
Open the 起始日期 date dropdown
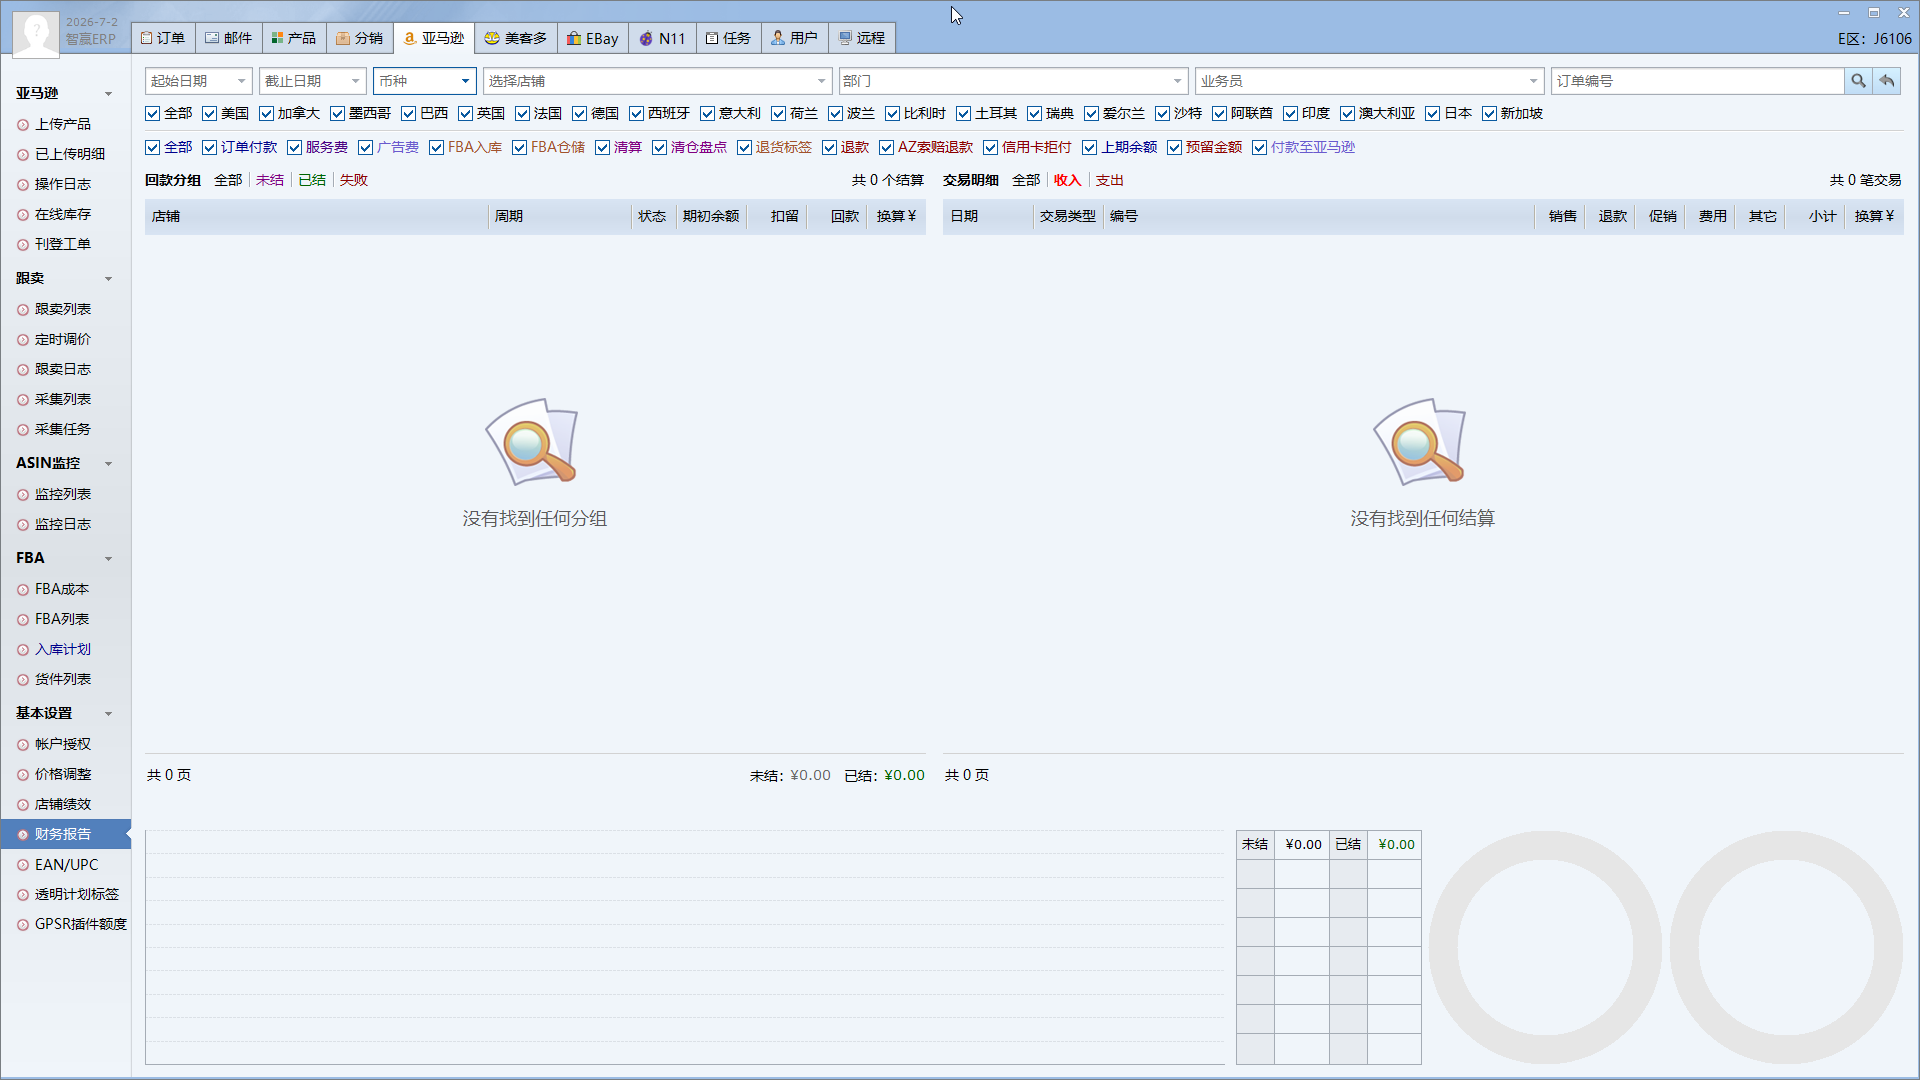pyautogui.click(x=241, y=81)
